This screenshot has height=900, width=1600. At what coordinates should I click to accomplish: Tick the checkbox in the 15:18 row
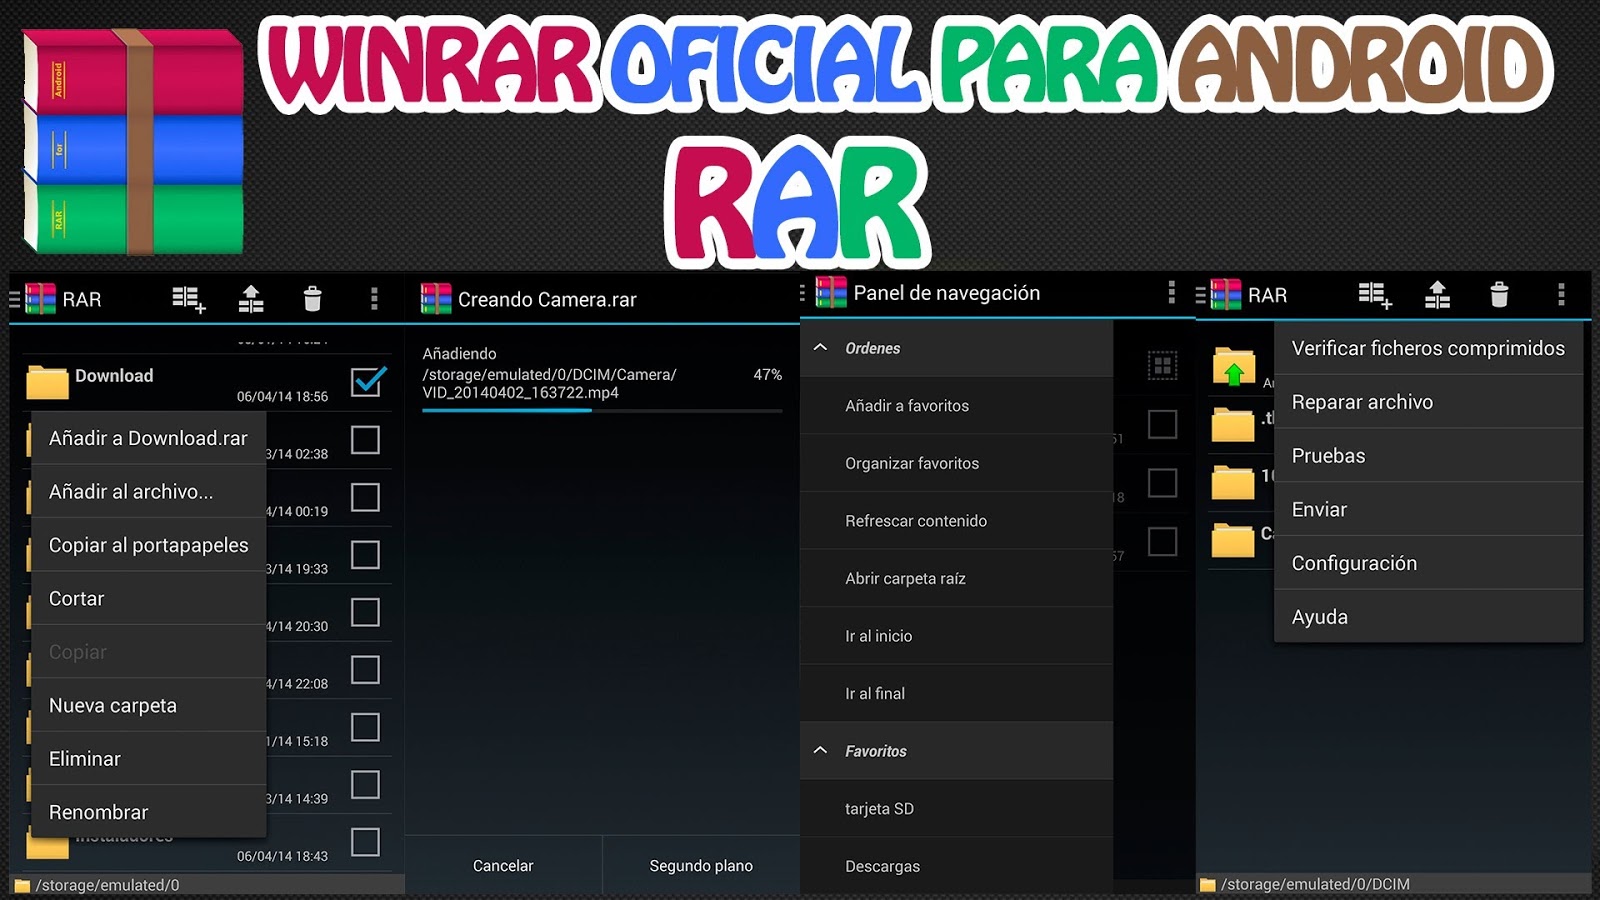pos(365,727)
